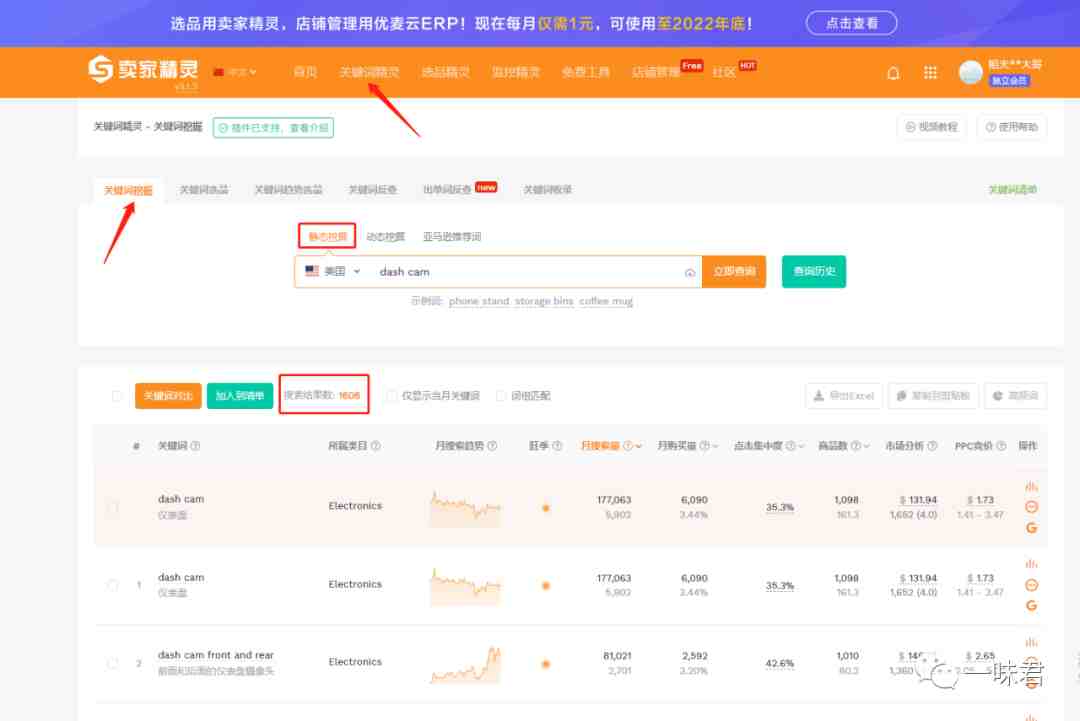Click help icon next to 月搜索趋势 header
The height and width of the screenshot is (721, 1080).
(492, 446)
